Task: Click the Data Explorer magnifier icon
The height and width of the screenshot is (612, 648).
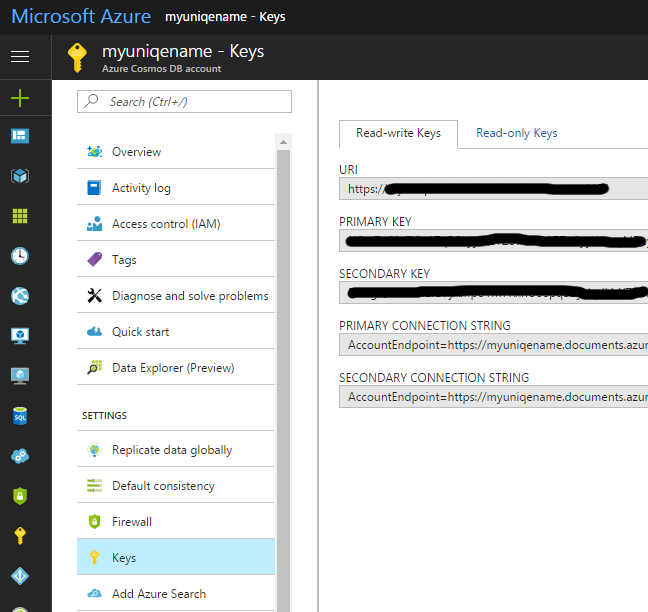Action: pyautogui.click(x=95, y=367)
